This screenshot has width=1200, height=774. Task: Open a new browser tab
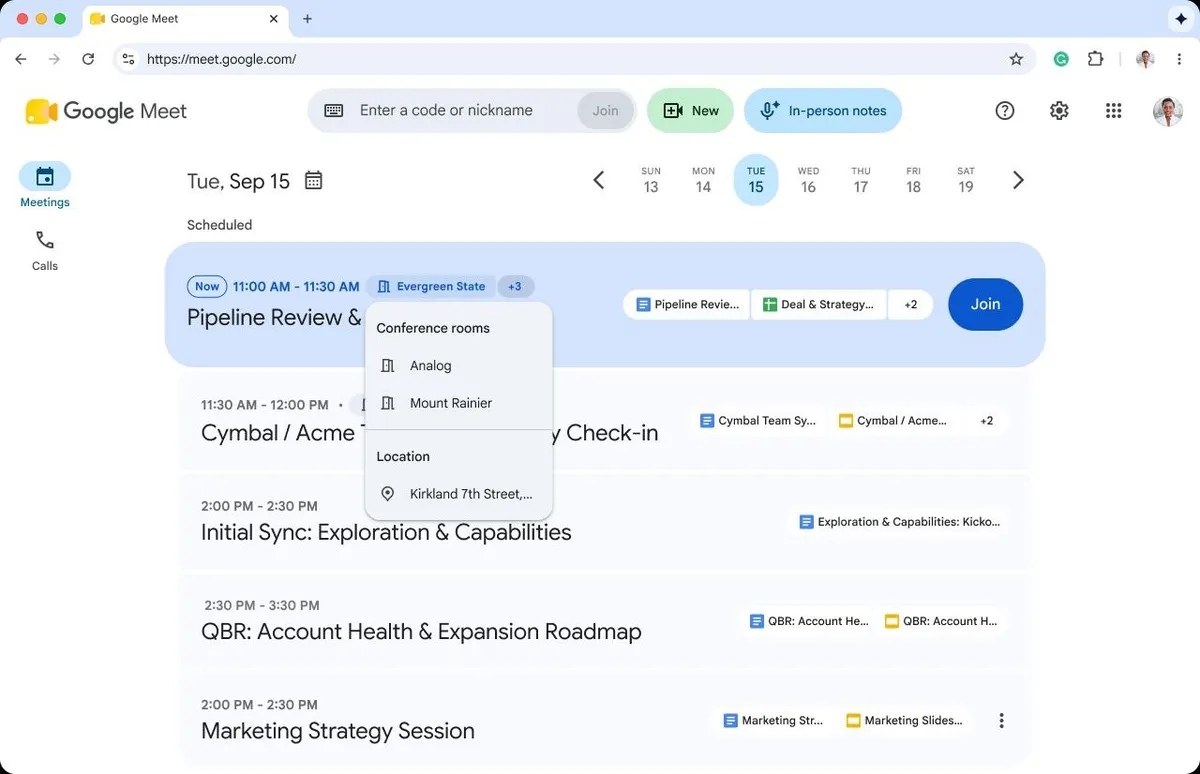[307, 19]
